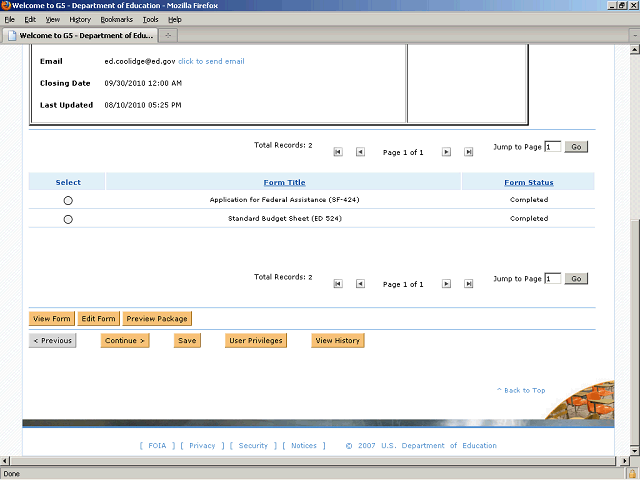Click the Continue button
The image size is (640, 480).
[x=125, y=341]
